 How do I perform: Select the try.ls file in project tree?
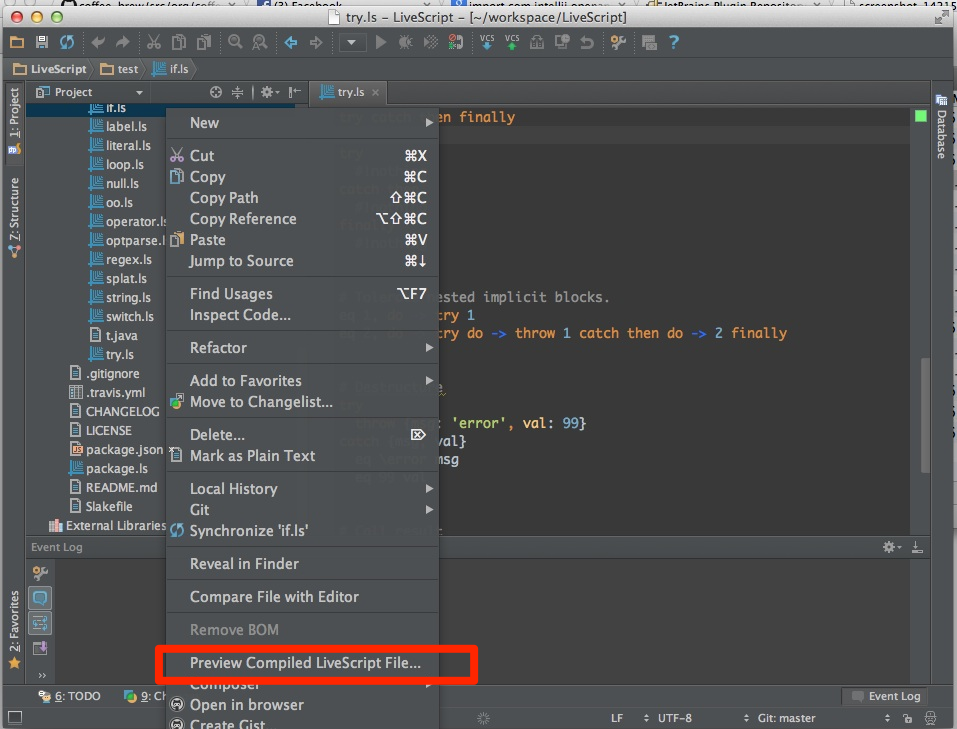(x=119, y=355)
